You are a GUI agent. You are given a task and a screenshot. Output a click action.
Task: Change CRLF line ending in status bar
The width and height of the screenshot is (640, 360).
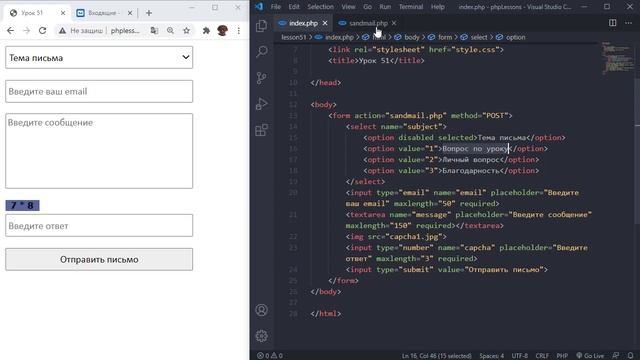click(x=542, y=356)
